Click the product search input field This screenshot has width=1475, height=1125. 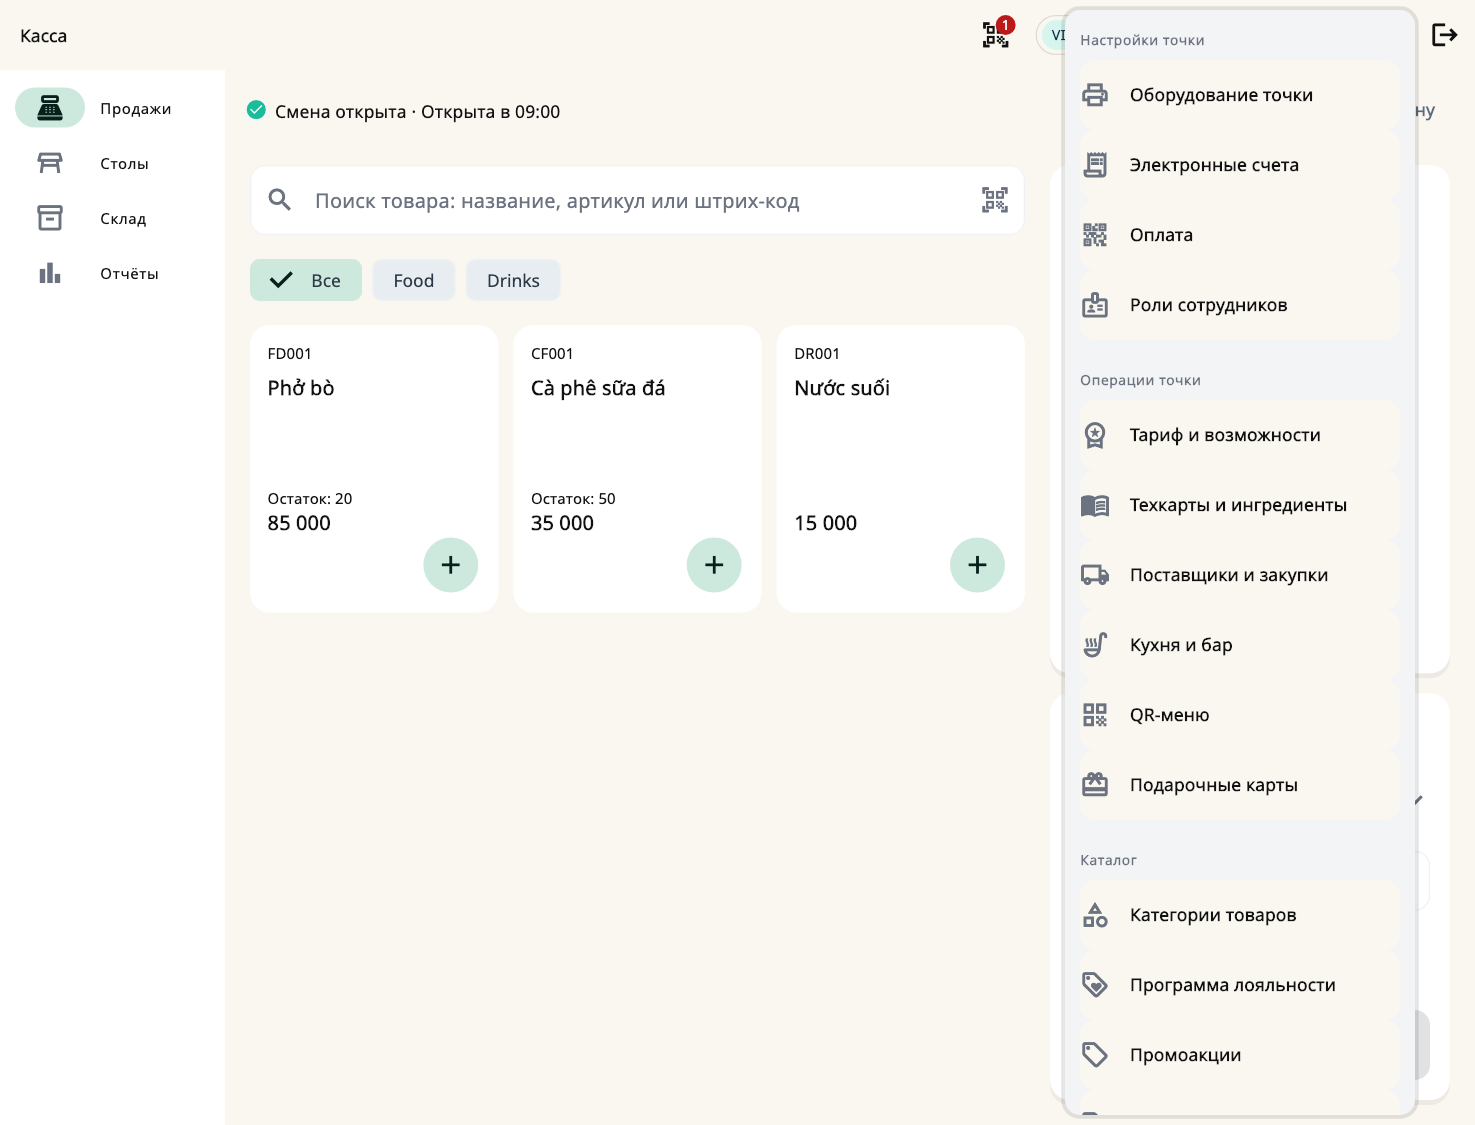pyautogui.click(x=636, y=200)
